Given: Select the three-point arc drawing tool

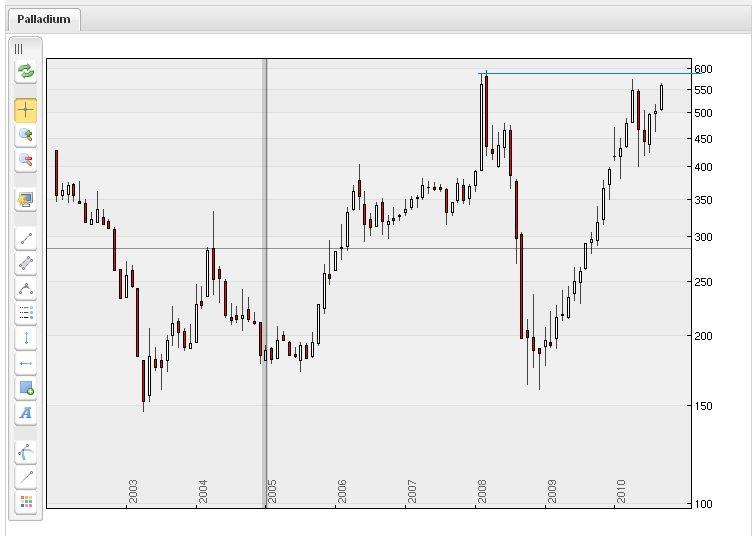Looking at the screenshot, I should [x=26, y=289].
